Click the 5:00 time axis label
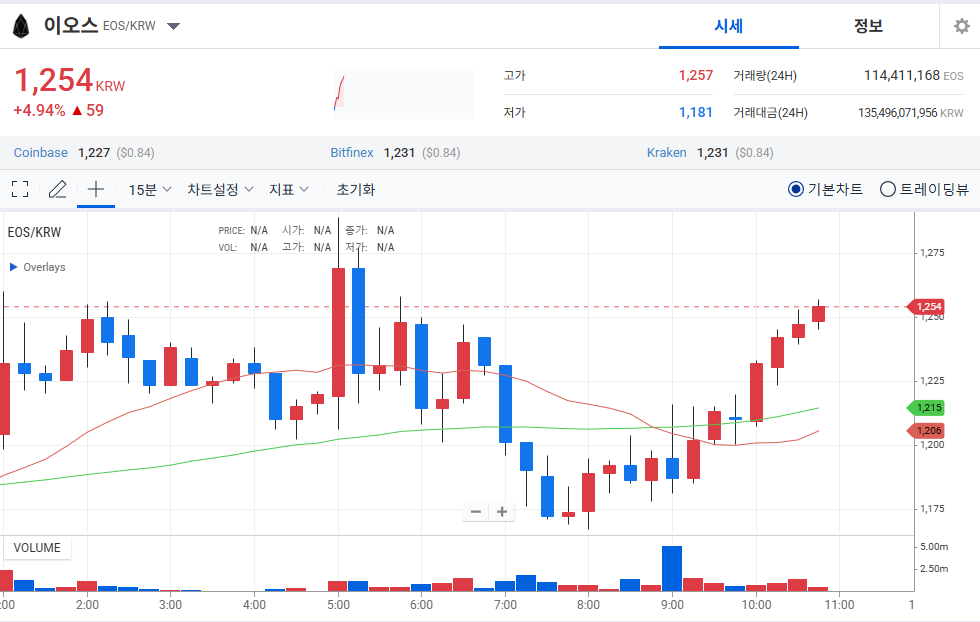Screen dimensions: 980x622 pyautogui.click(x=338, y=604)
